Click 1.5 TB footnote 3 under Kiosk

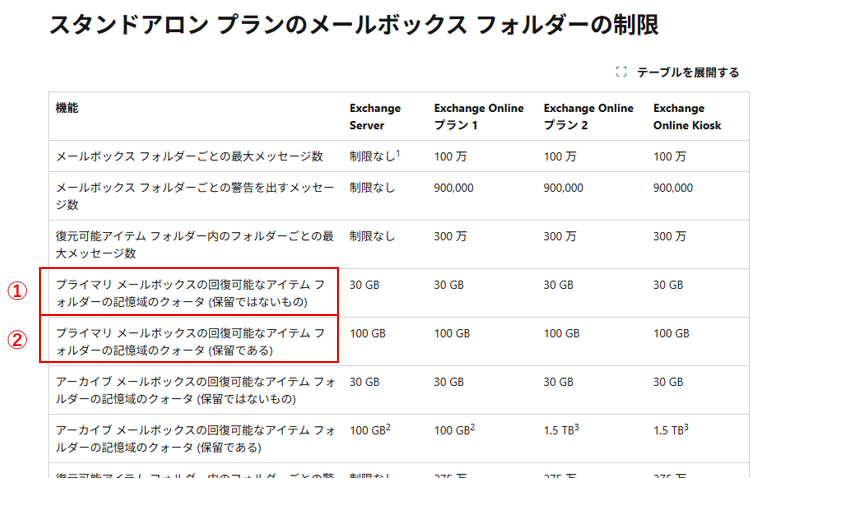point(671,430)
